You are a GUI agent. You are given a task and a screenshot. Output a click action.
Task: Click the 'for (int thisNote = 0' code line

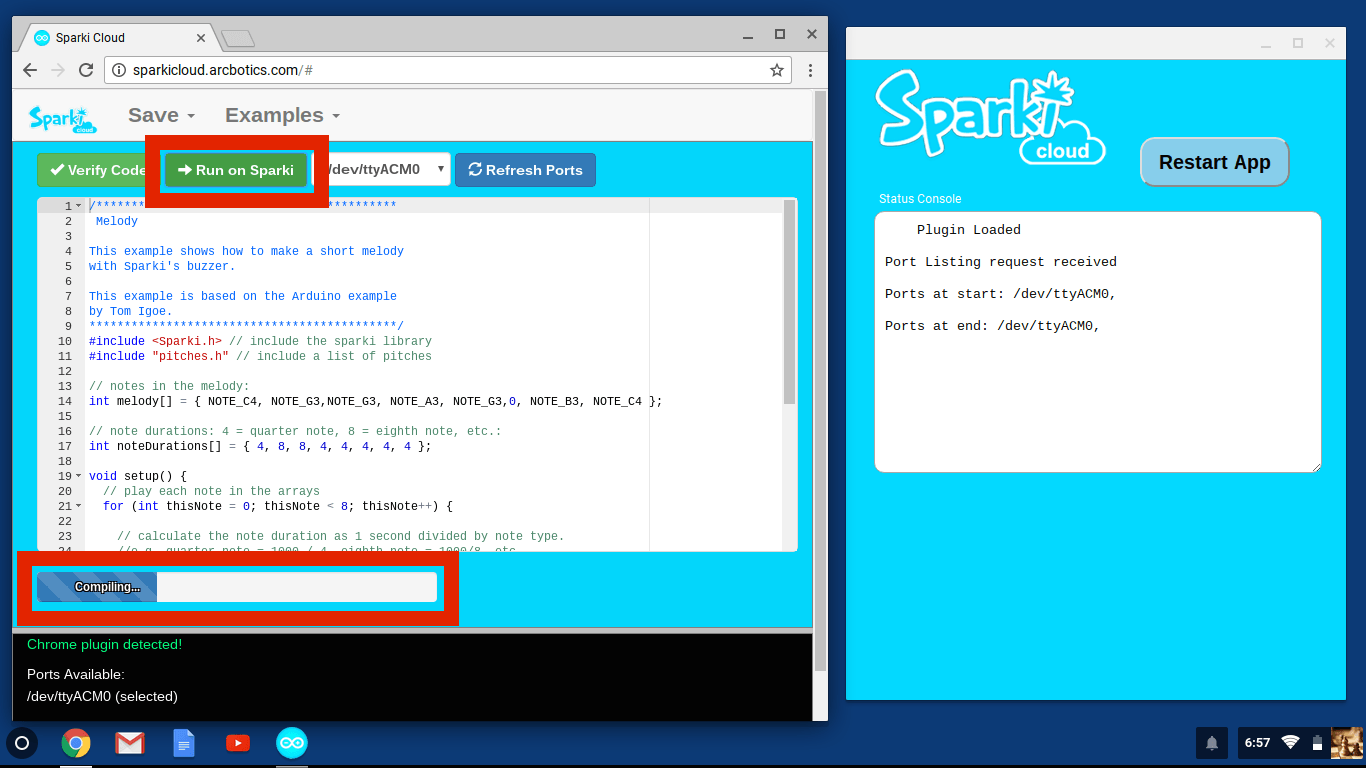click(x=278, y=506)
